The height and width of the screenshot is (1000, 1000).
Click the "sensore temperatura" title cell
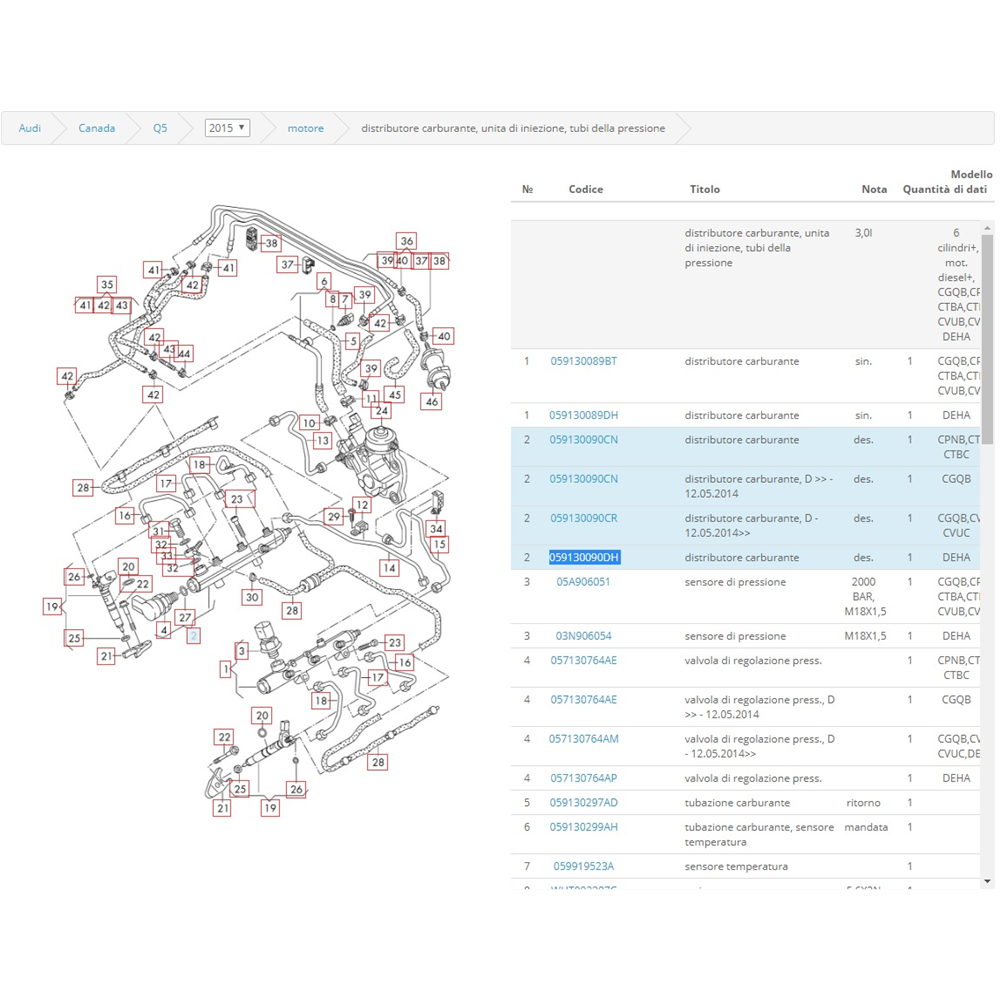(x=736, y=866)
